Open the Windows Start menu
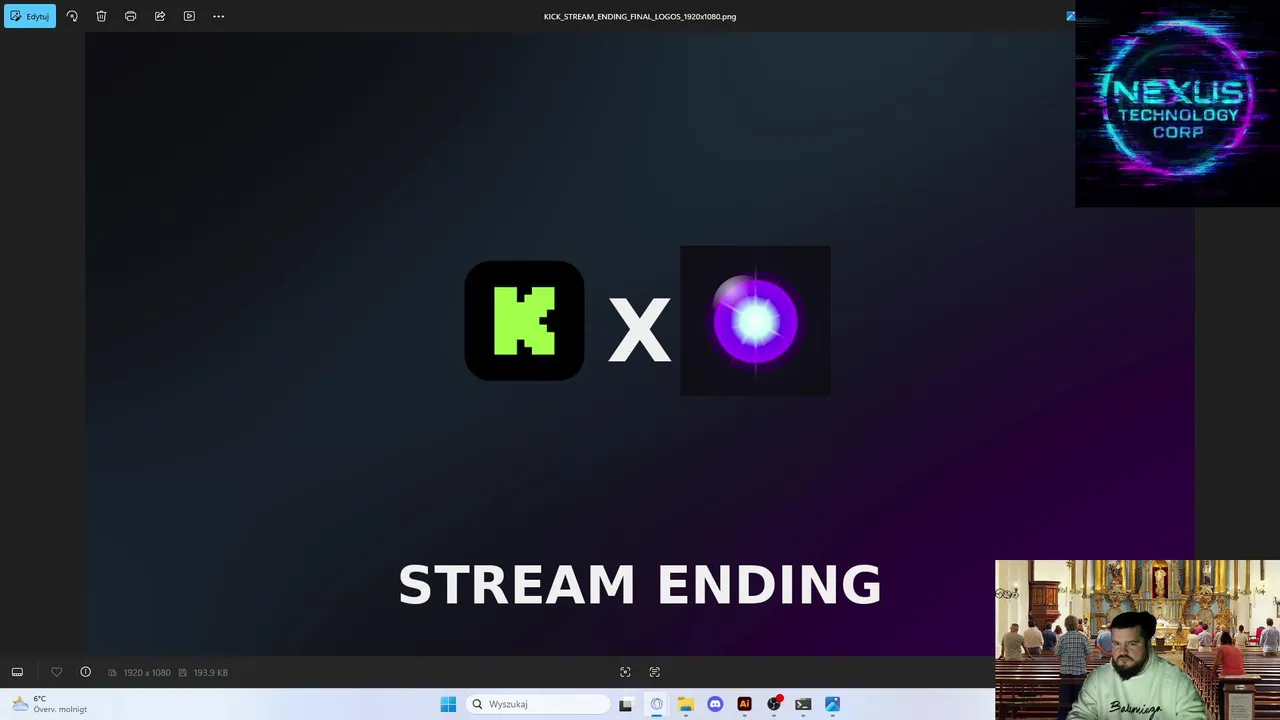This screenshot has height=720, width=1280. [448, 704]
